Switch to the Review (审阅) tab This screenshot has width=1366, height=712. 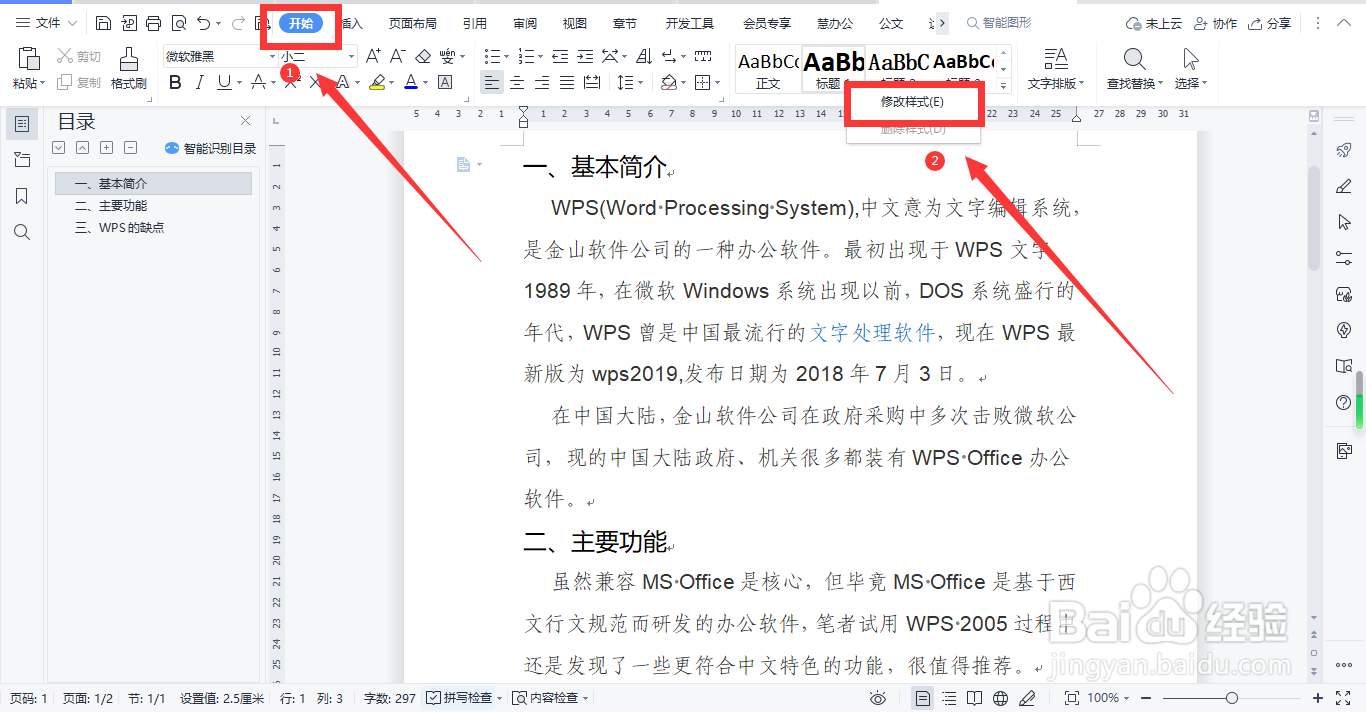coord(525,23)
